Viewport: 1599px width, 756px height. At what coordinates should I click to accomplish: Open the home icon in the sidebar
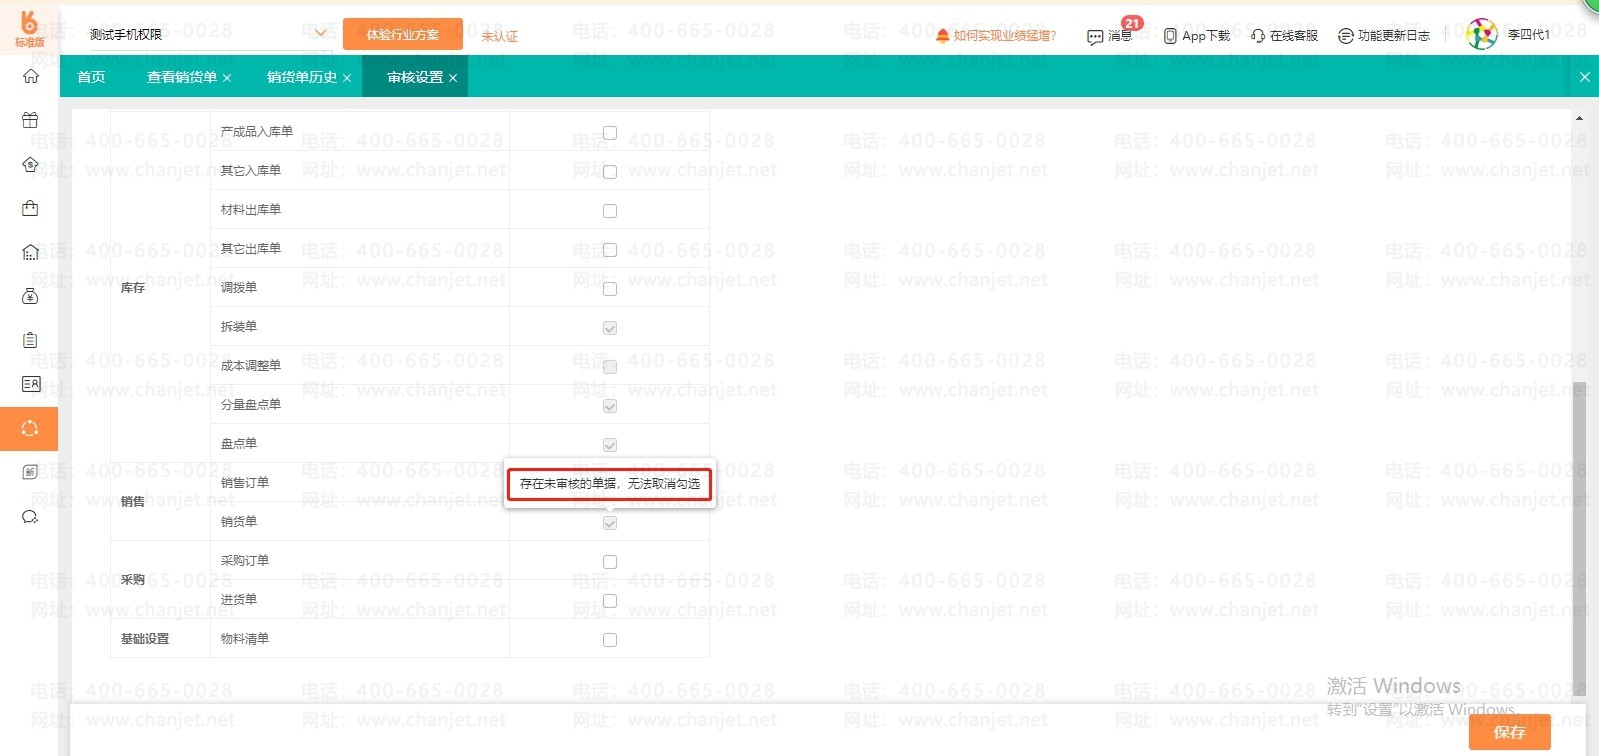tap(30, 76)
